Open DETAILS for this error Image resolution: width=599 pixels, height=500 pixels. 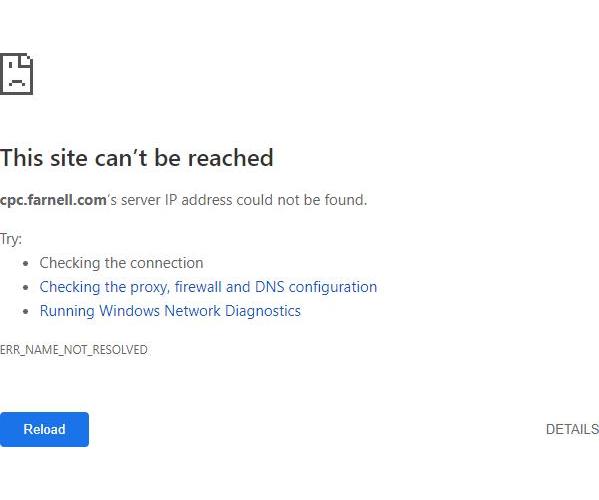pyautogui.click(x=572, y=429)
